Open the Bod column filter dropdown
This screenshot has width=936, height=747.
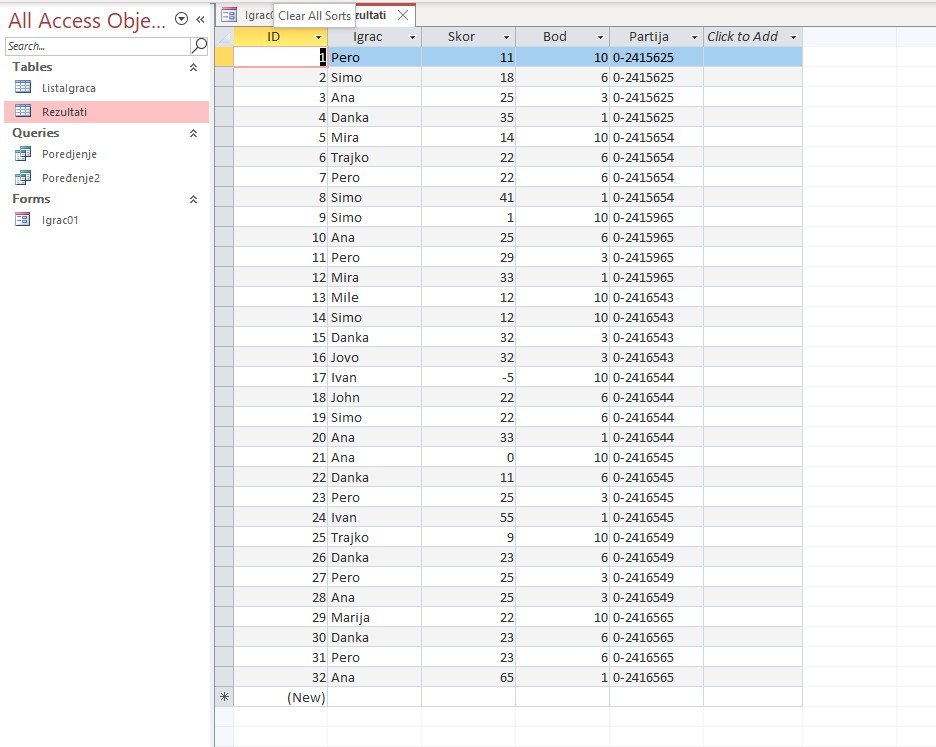pyautogui.click(x=601, y=37)
